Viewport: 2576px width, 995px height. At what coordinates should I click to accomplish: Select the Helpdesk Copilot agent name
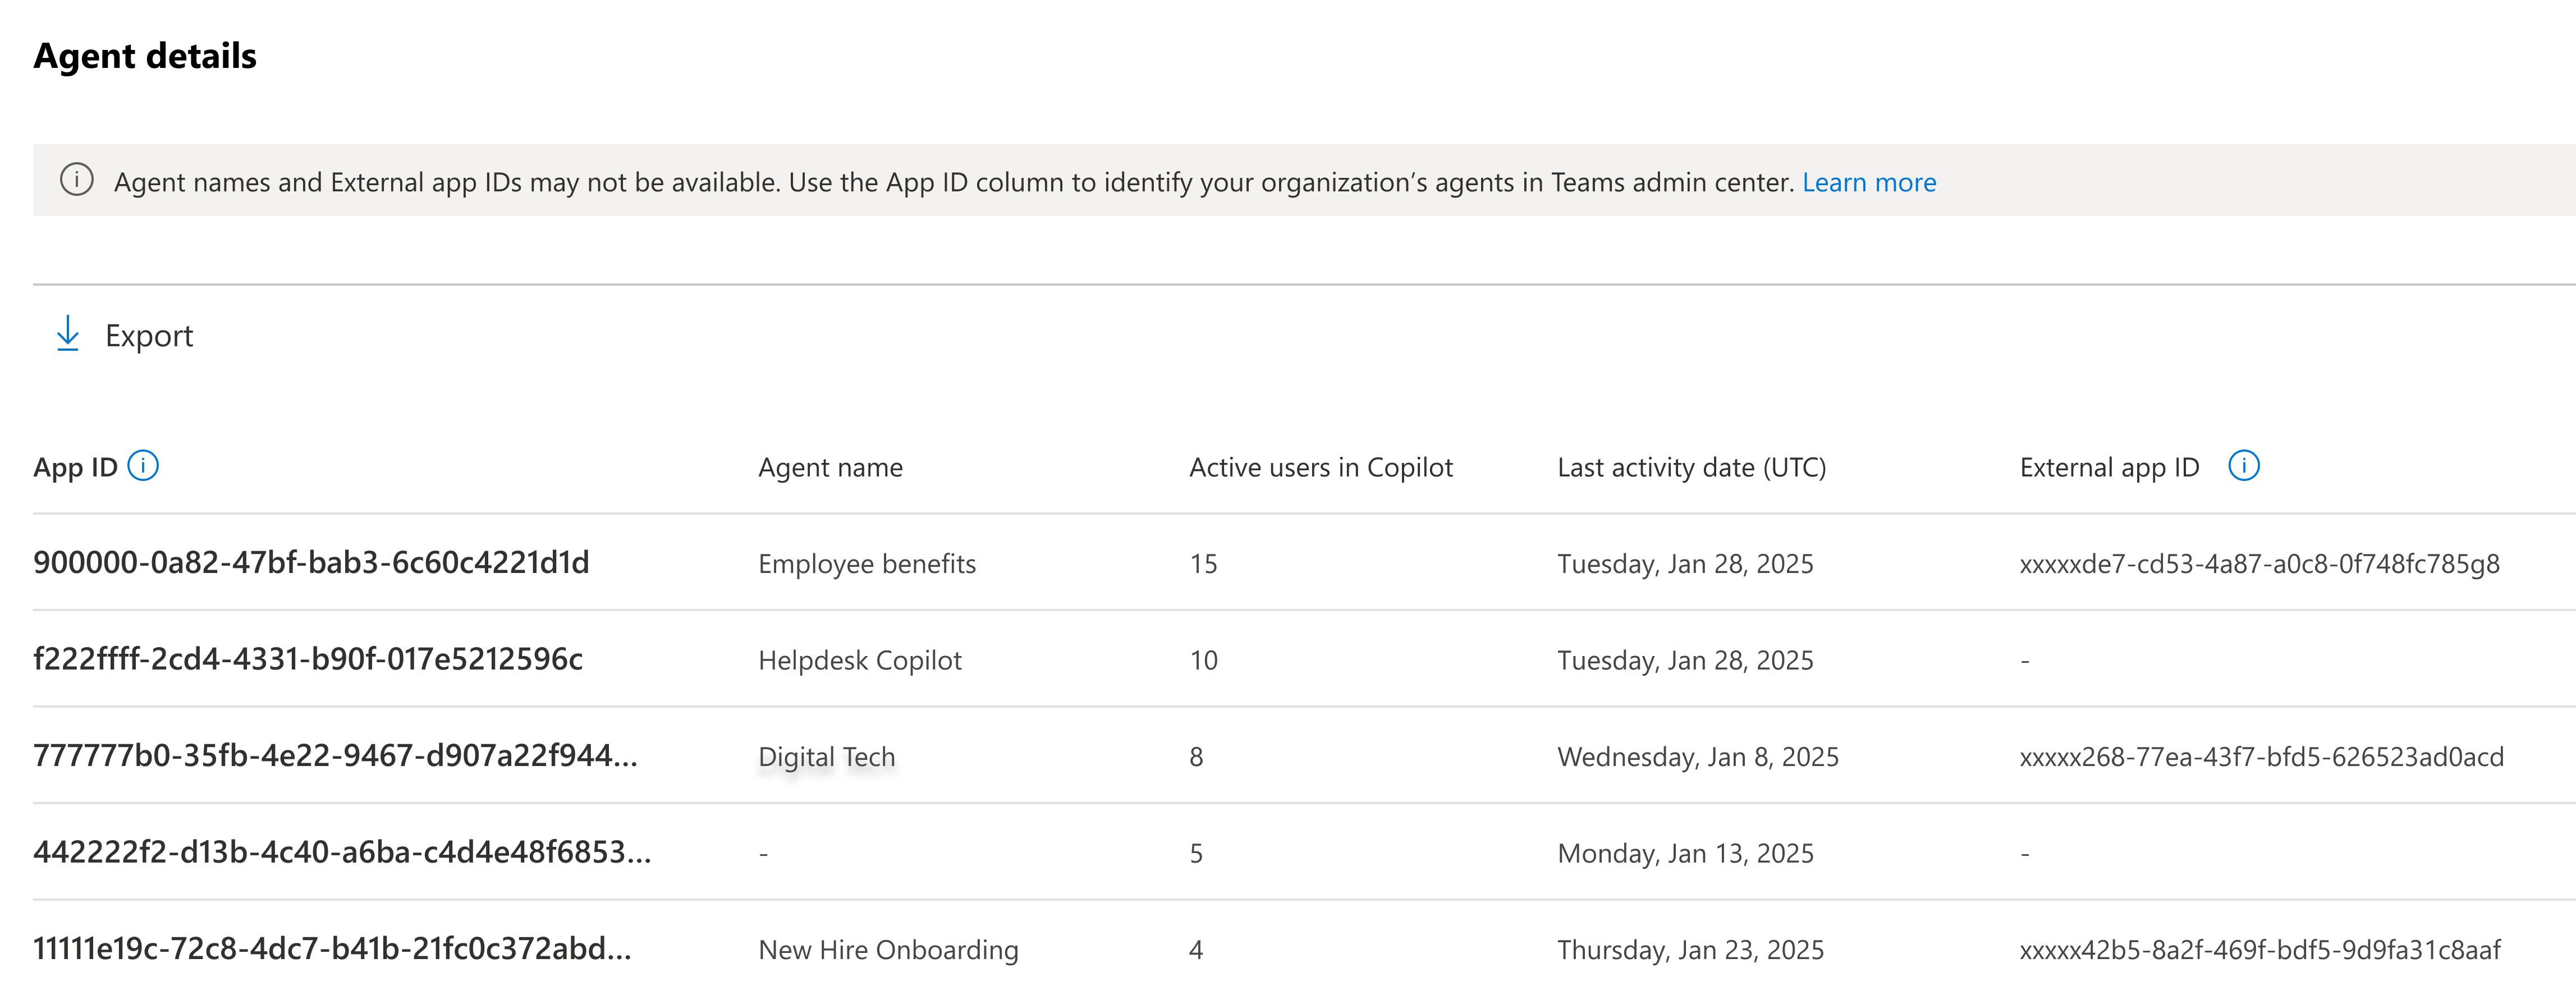(859, 660)
